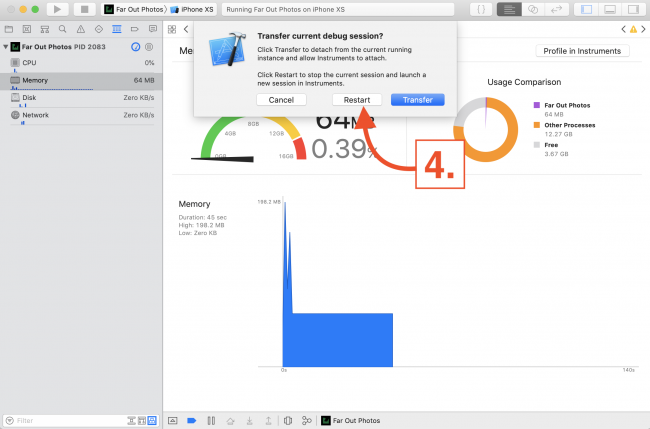Image resolution: width=650 pixels, height=429 pixels.
Task: Open the Test navigator tab
Action: pyautogui.click(x=99, y=29)
